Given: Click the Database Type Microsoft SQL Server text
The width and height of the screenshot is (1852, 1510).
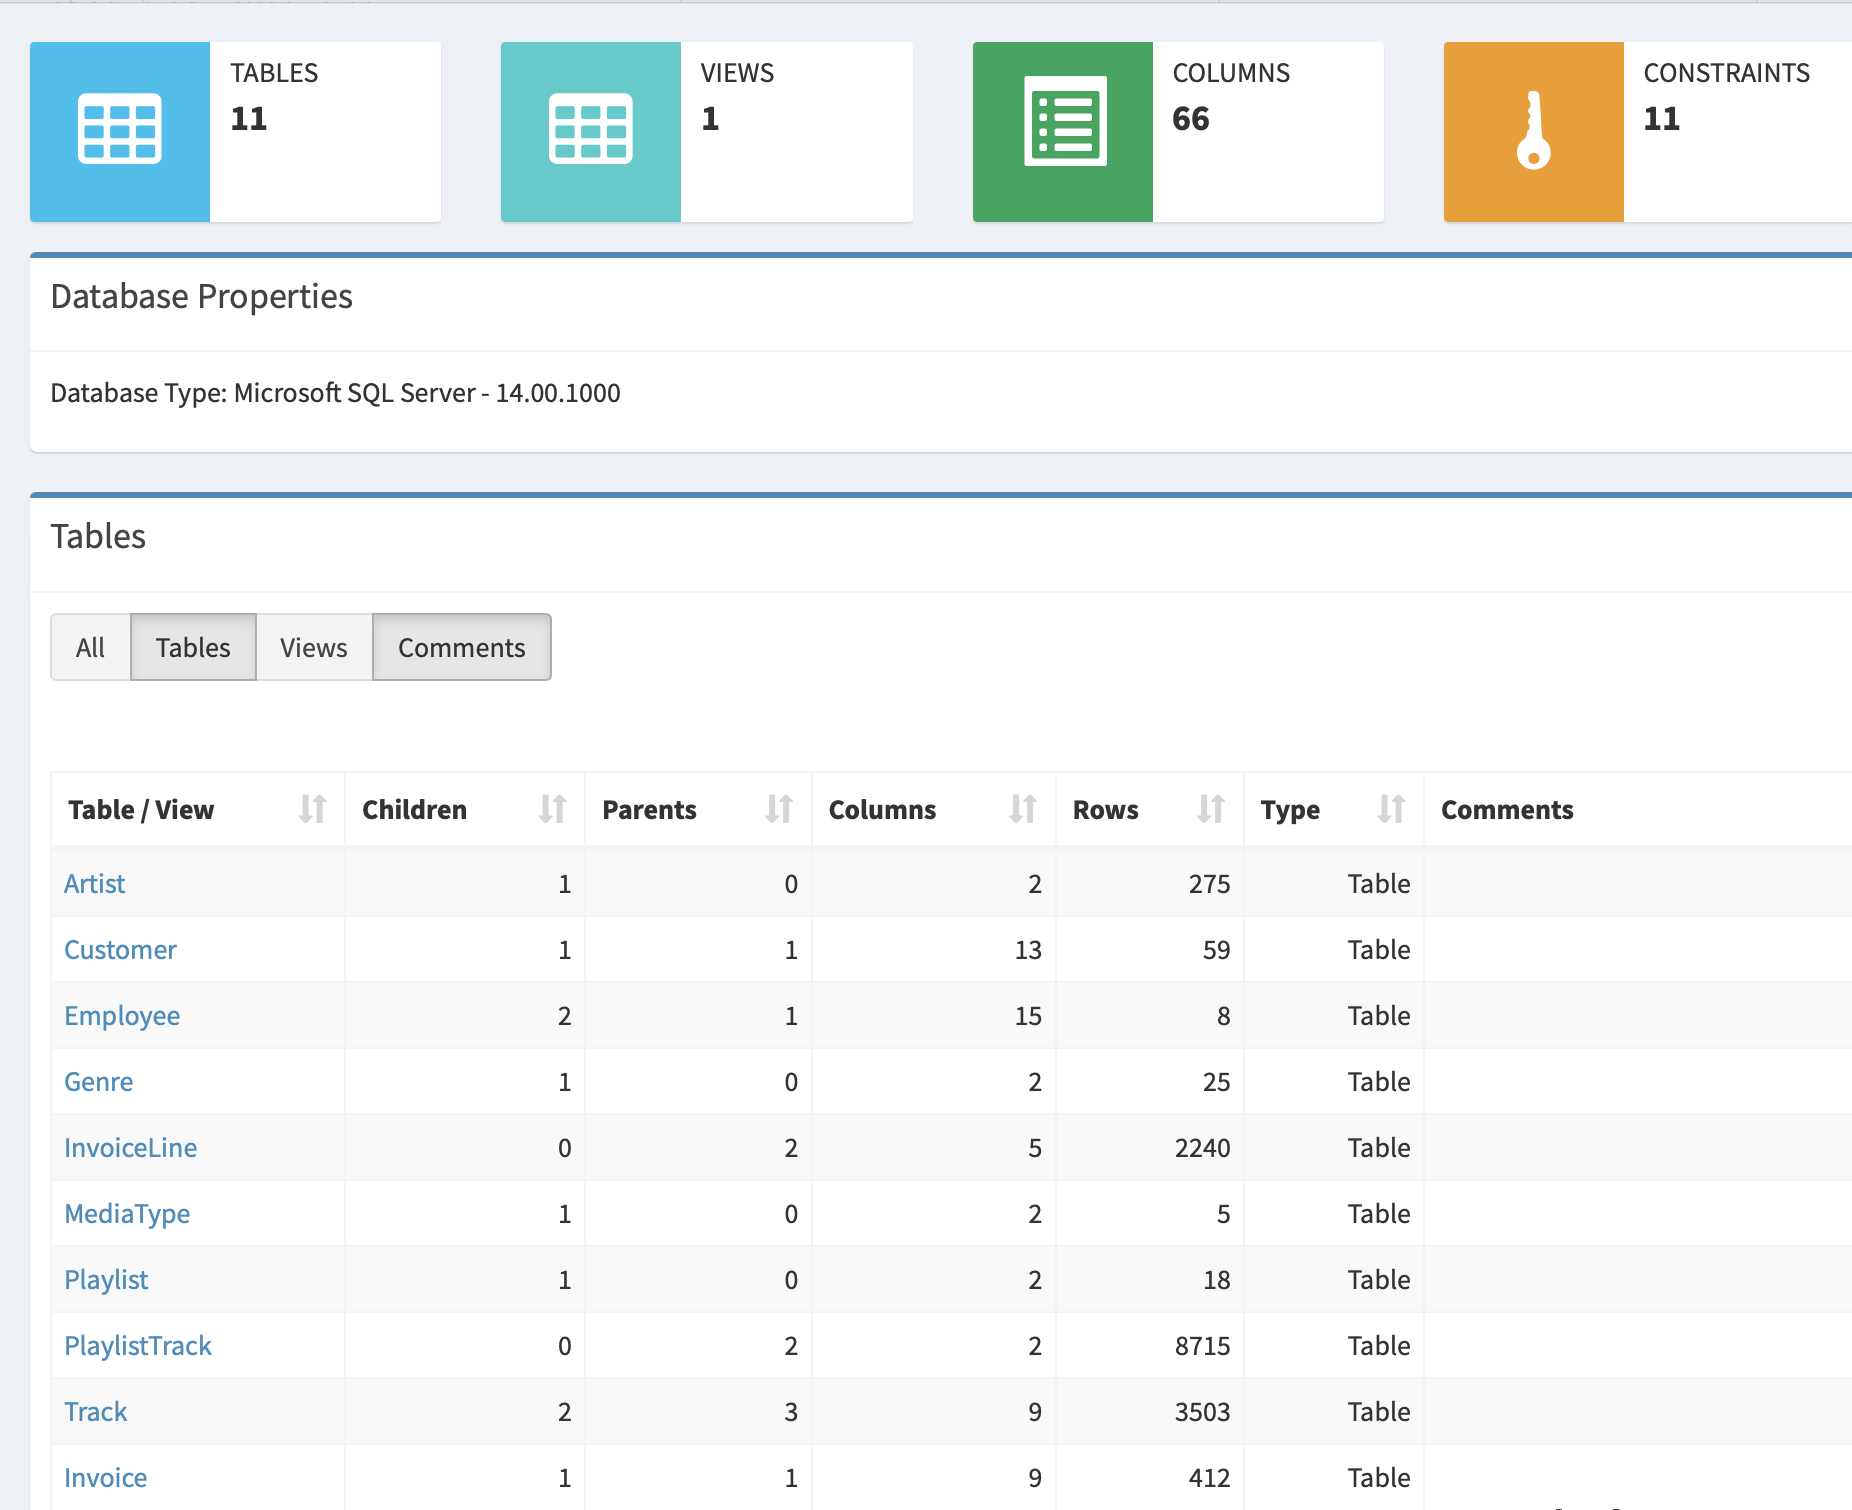Looking at the screenshot, I should coord(336,393).
